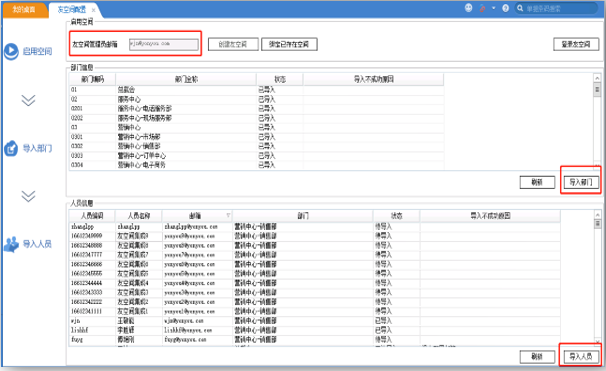Screen dimensions: 606x371
Task: Select personnel row 16602346666
Action: point(315,264)
